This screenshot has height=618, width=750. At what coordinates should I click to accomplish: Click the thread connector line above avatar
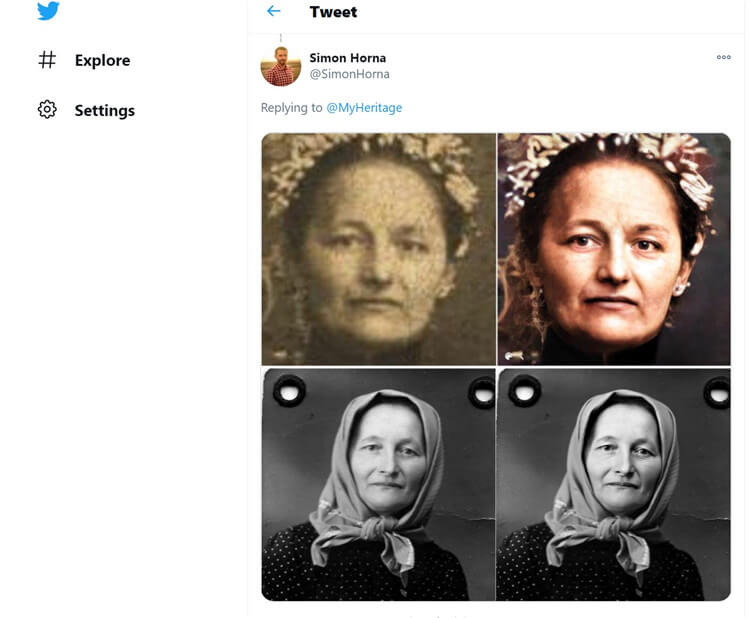click(x=281, y=39)
